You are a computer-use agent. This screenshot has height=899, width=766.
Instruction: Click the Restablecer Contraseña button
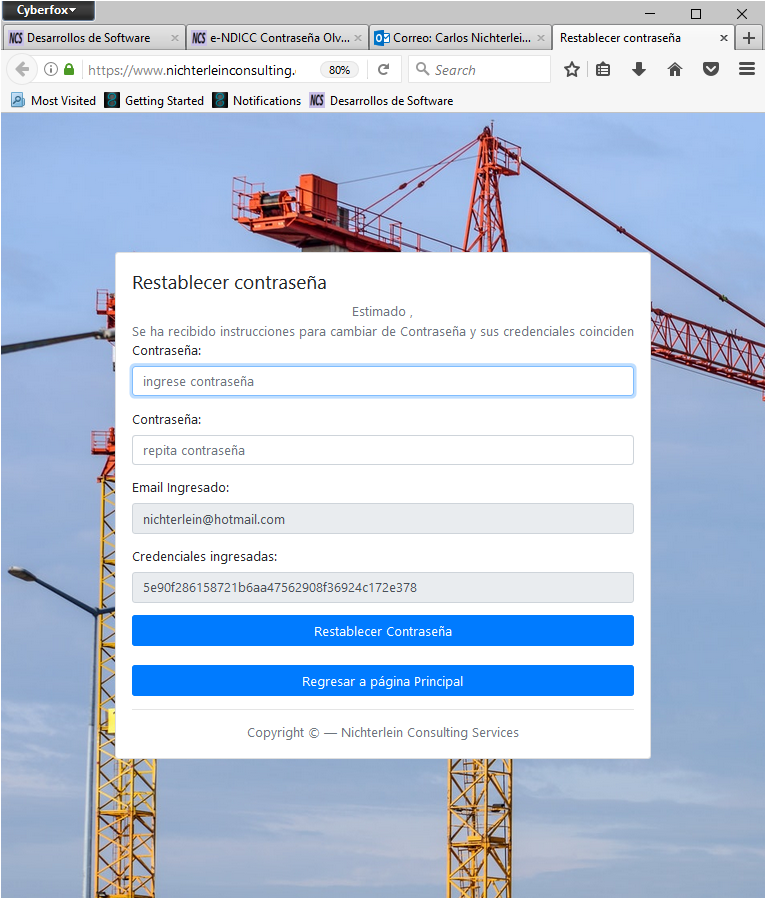tap(382, 631)
